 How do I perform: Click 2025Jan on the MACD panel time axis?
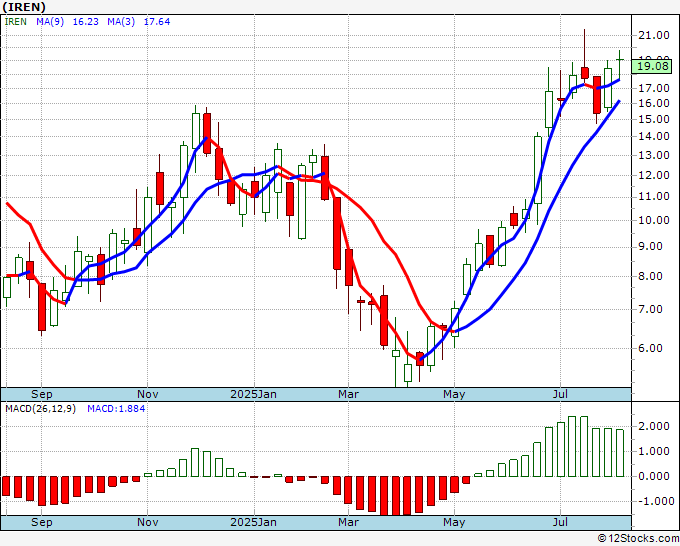(x=253, y=522)
